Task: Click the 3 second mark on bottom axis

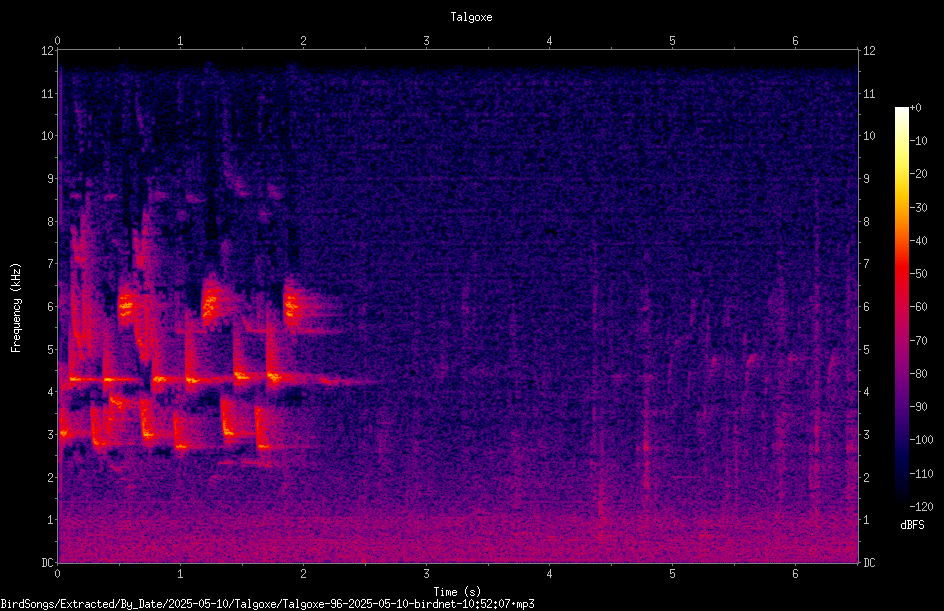Action: (426, 574)
